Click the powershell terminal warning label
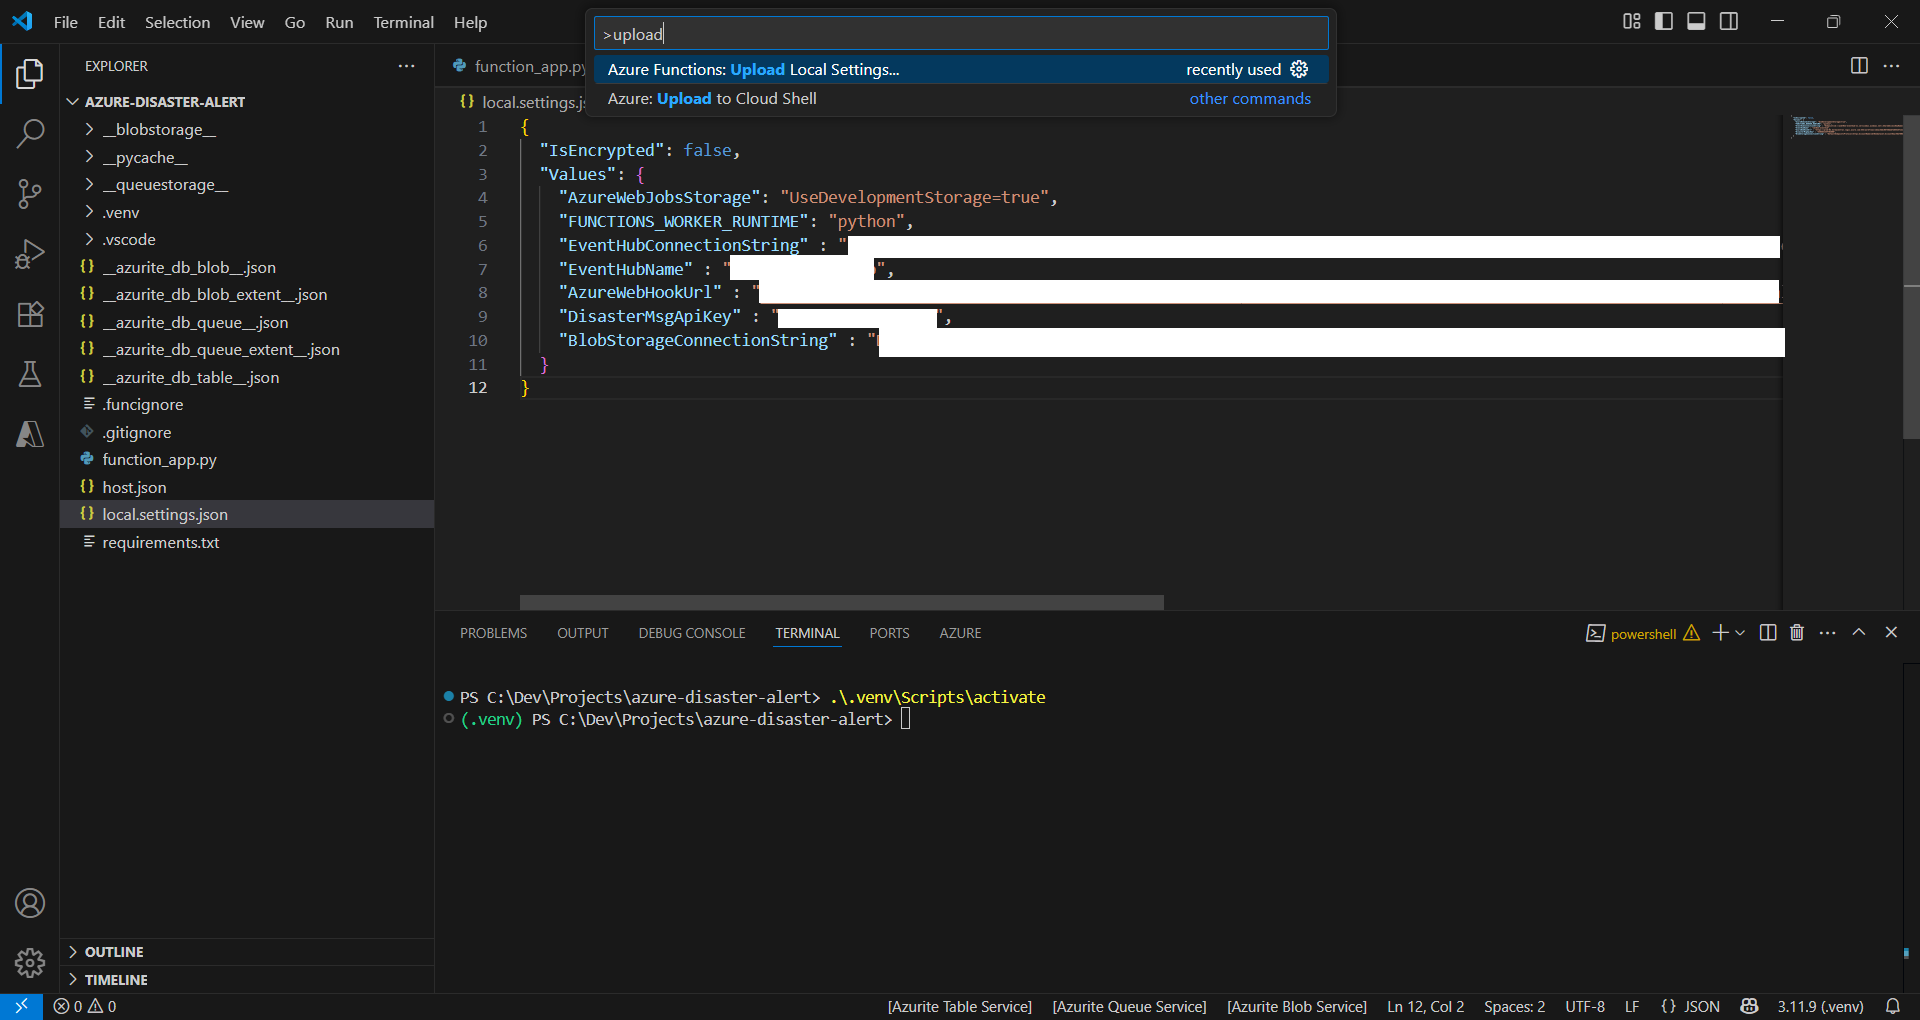The height and width of the screenshot is (1020, 1920). tap(1642, 633)
